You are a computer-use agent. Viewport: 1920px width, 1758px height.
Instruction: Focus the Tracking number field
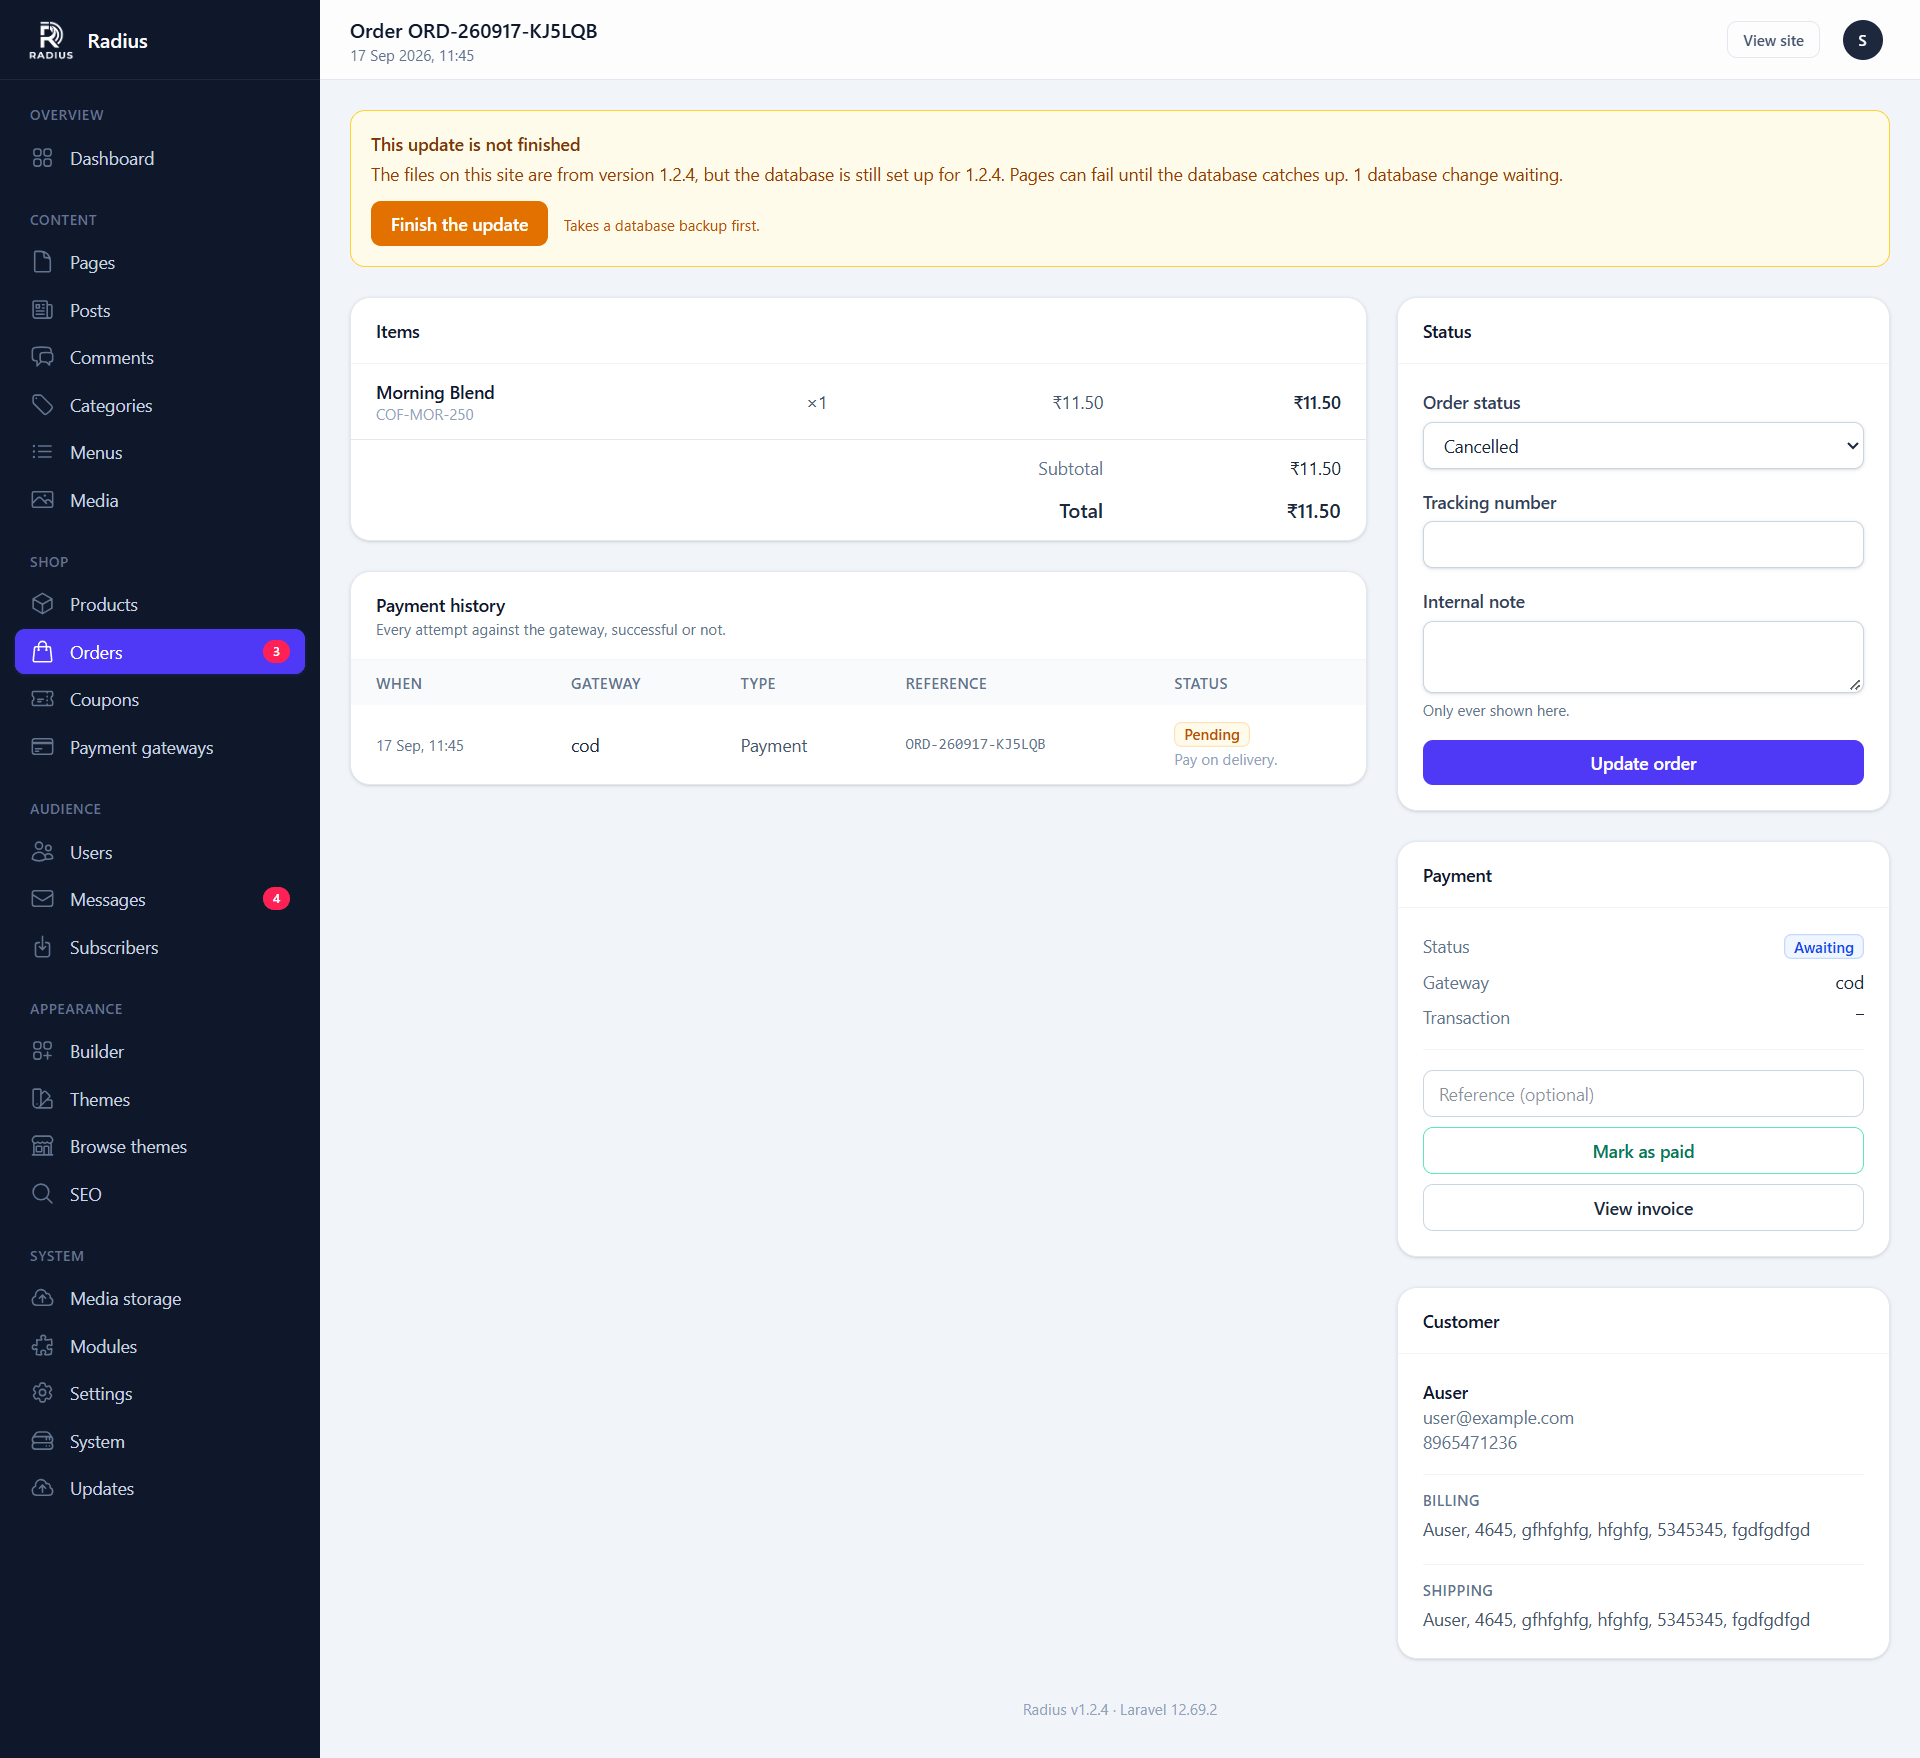(1643, 545)
